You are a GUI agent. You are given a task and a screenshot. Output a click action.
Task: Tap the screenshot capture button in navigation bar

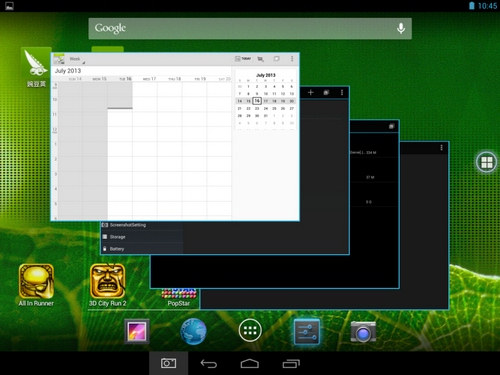click(x=169, y=363)
